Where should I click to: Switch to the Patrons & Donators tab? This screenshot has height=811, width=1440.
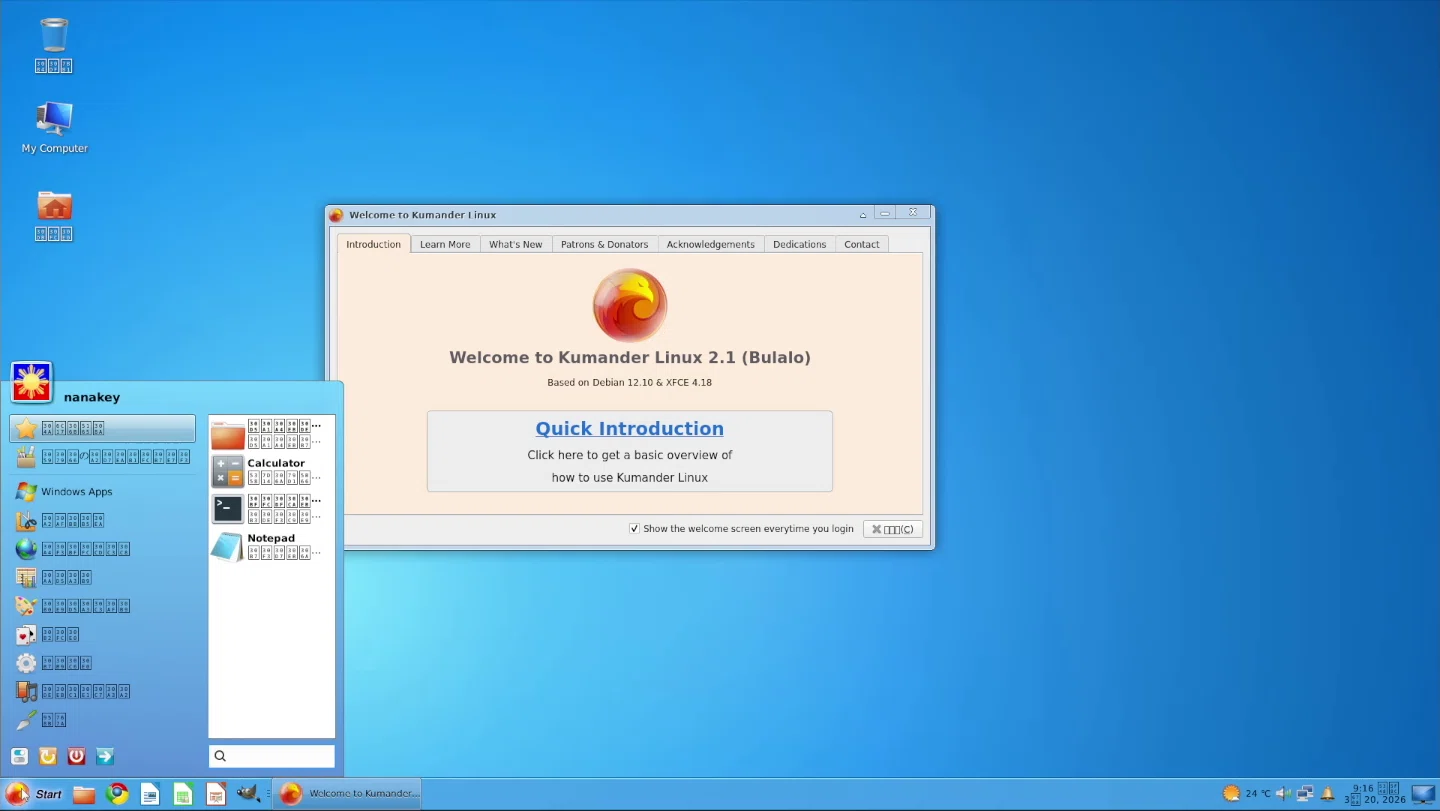(x=604, y=244)
